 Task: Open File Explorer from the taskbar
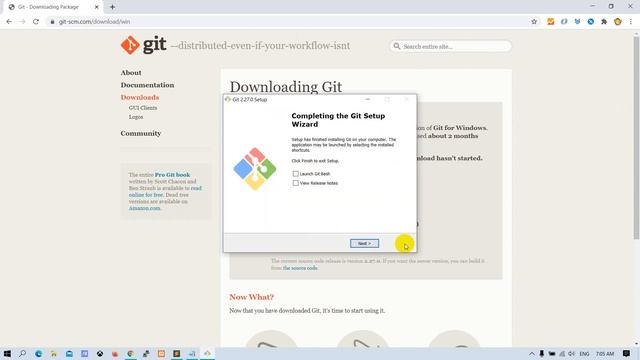[53, 353]
